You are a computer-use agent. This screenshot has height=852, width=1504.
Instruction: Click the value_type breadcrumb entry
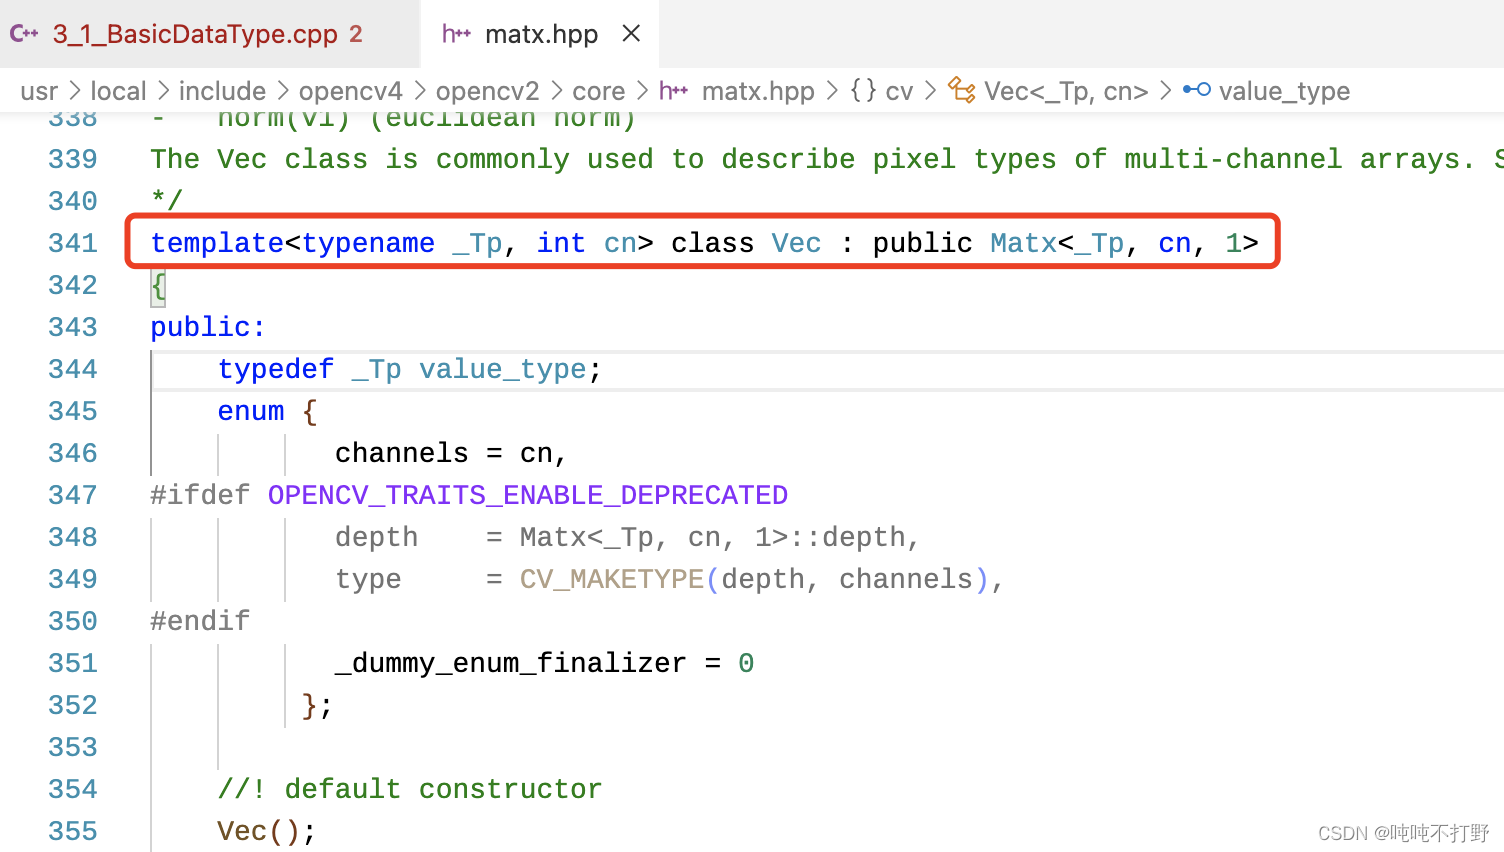tap(1283, 90)
